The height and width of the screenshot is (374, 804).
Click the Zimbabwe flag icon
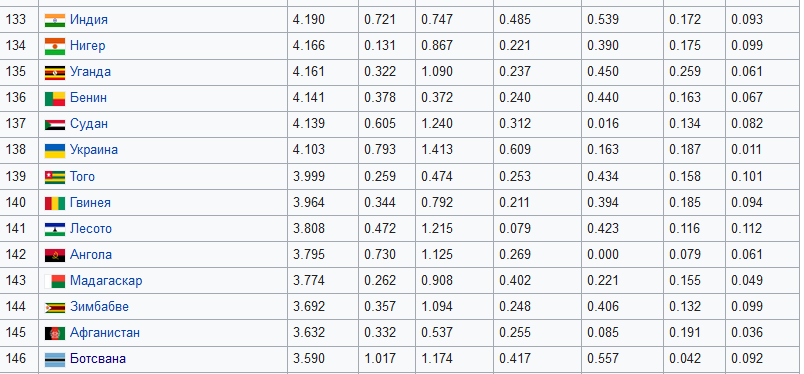[x=55, y=307]
